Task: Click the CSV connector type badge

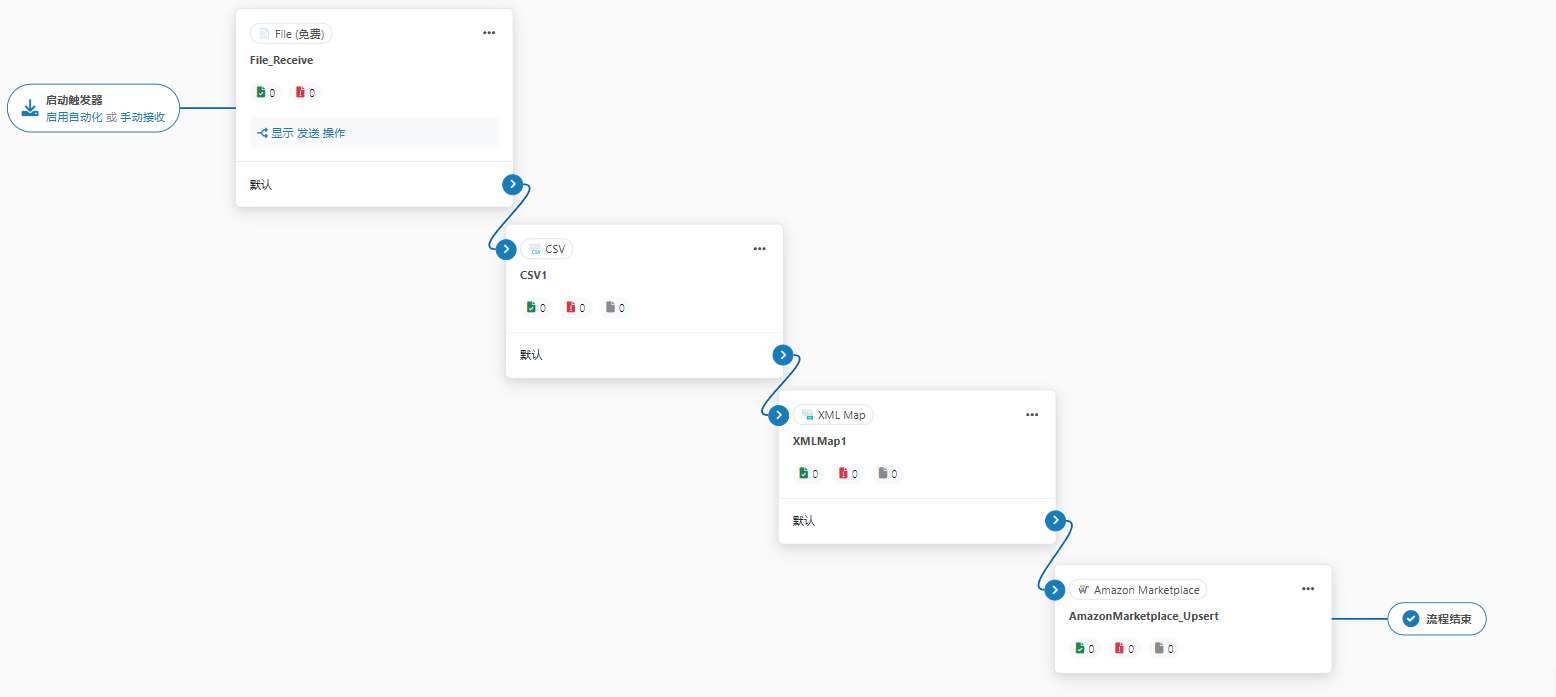Action: 547,249
